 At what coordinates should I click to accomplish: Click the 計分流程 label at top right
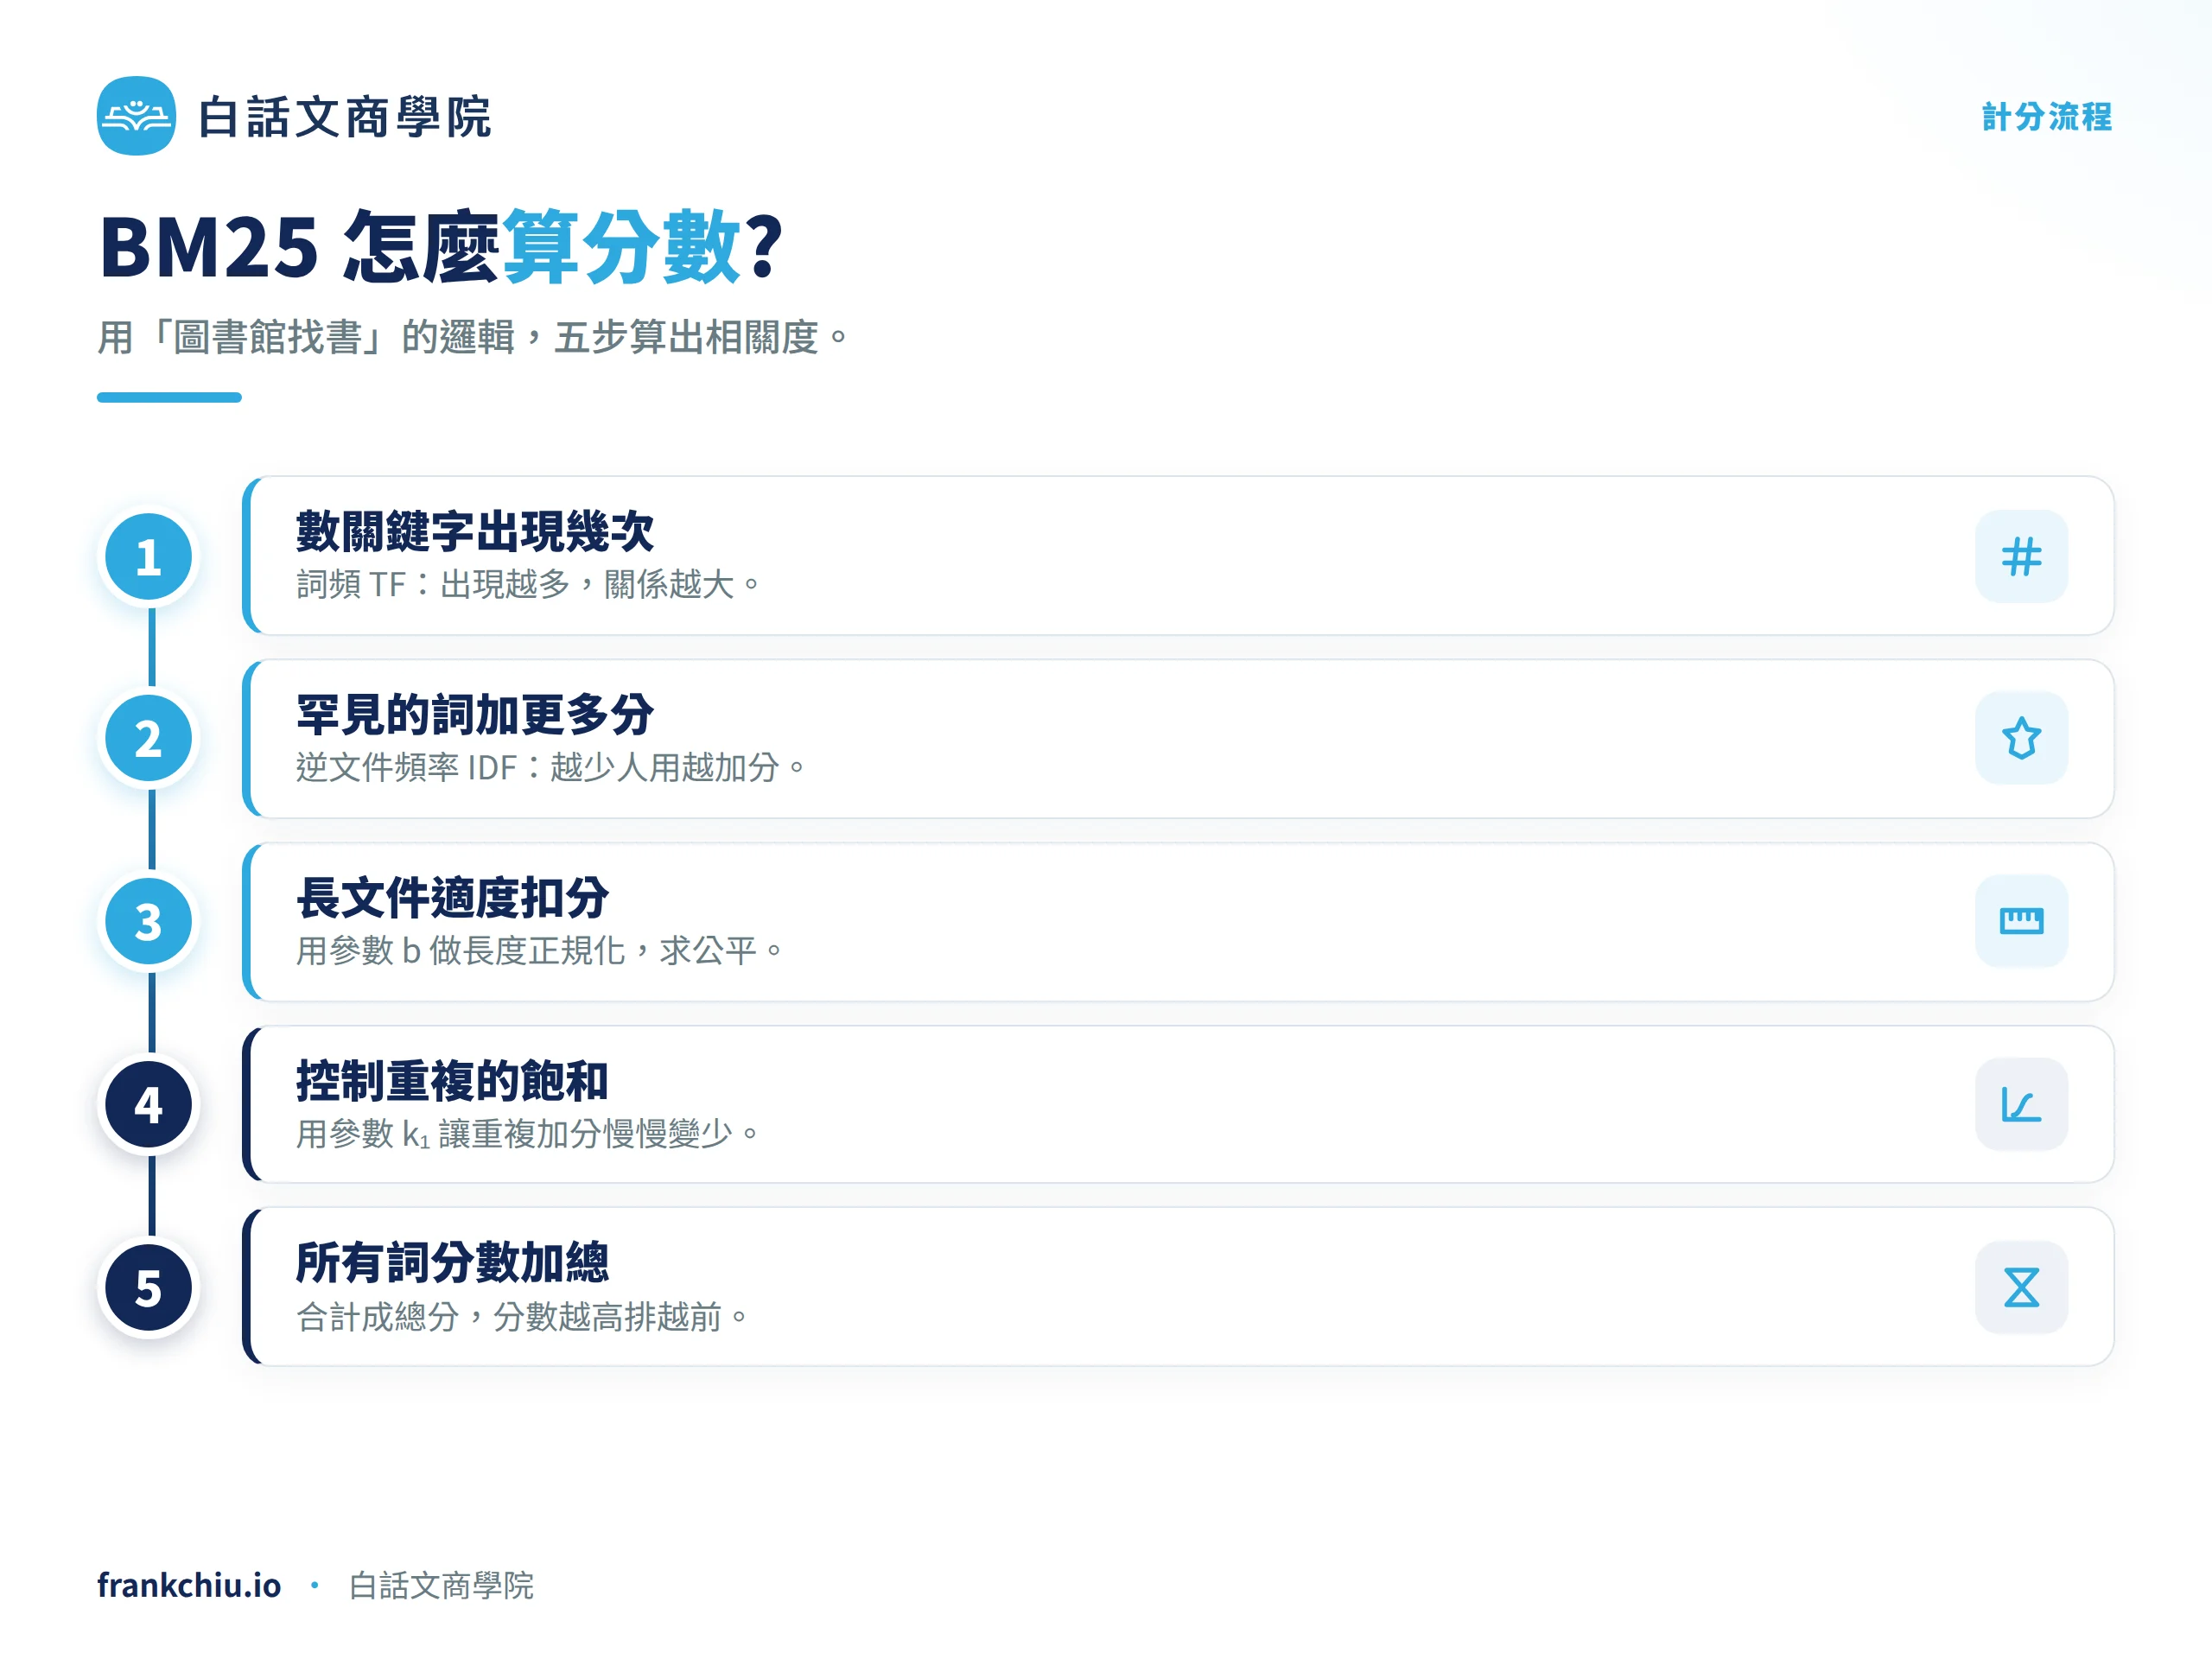click(x=2047, y=117)
